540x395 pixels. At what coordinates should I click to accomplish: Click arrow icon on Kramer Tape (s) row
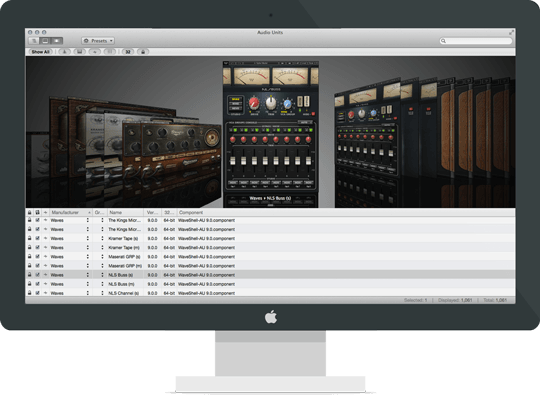pyautogui.click(x=45, y=238)
